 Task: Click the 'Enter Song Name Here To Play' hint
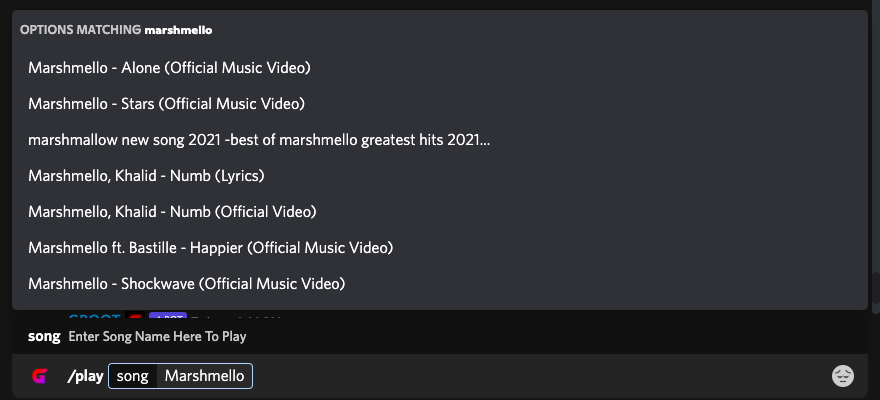point(157,337)
